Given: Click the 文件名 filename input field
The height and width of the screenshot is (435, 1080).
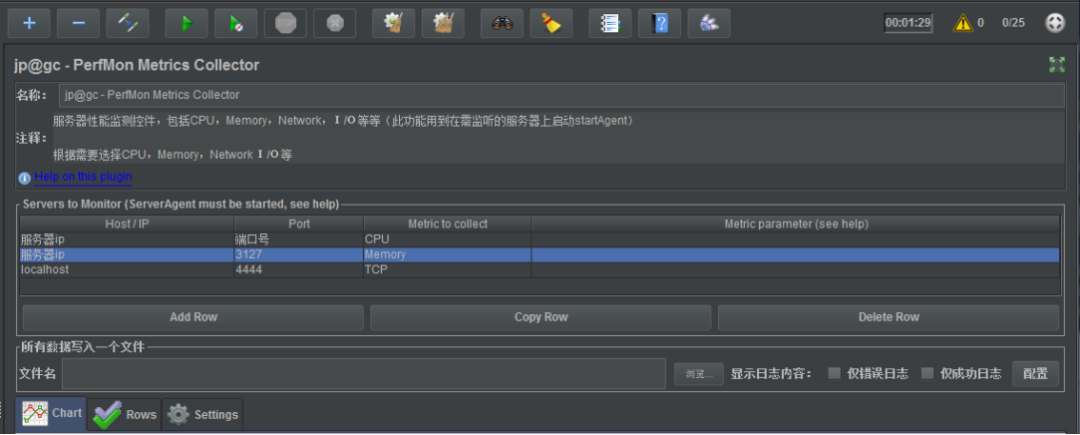Looking at the screenshot, I should pyautogui.click(x=364, y=374).
